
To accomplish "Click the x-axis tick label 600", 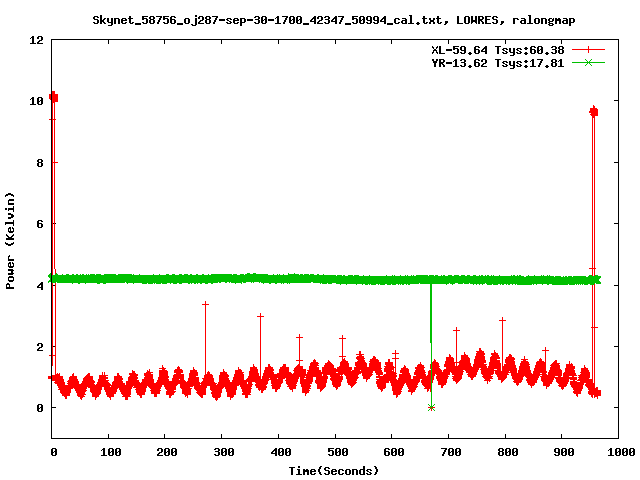I will pos(394,452).
